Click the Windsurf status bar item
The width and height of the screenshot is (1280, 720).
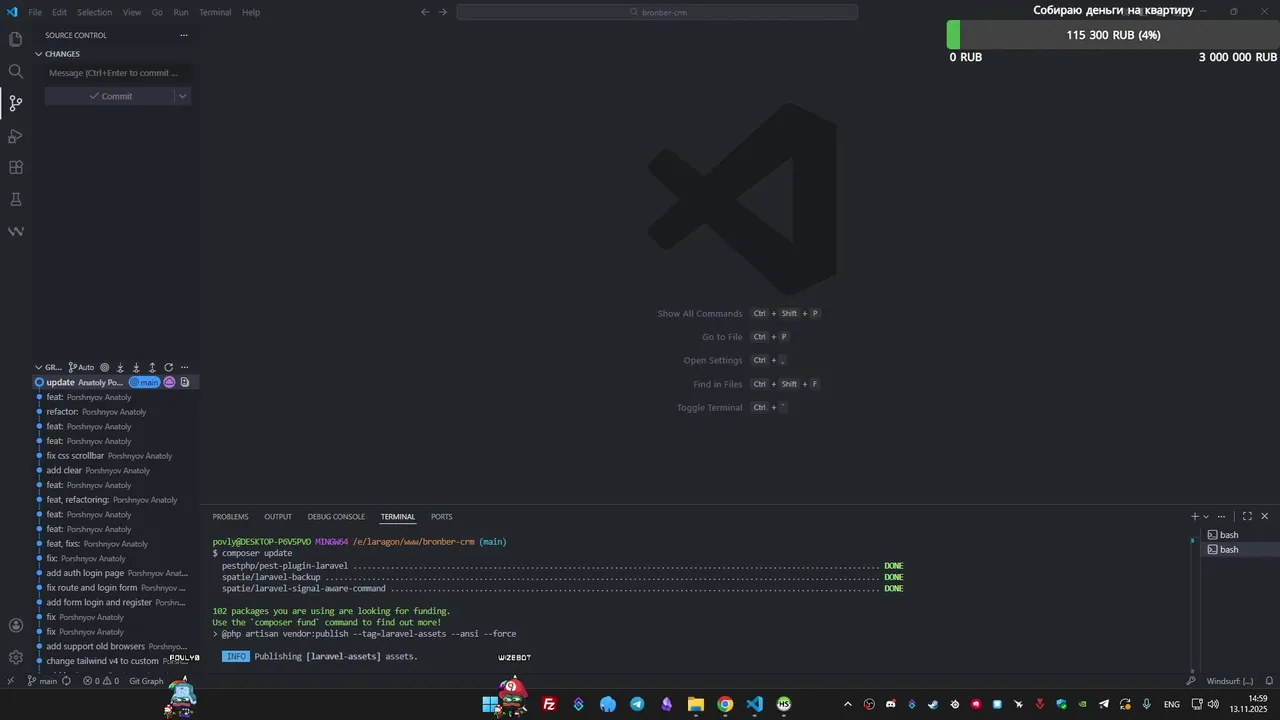click(x=1230, y=681)
